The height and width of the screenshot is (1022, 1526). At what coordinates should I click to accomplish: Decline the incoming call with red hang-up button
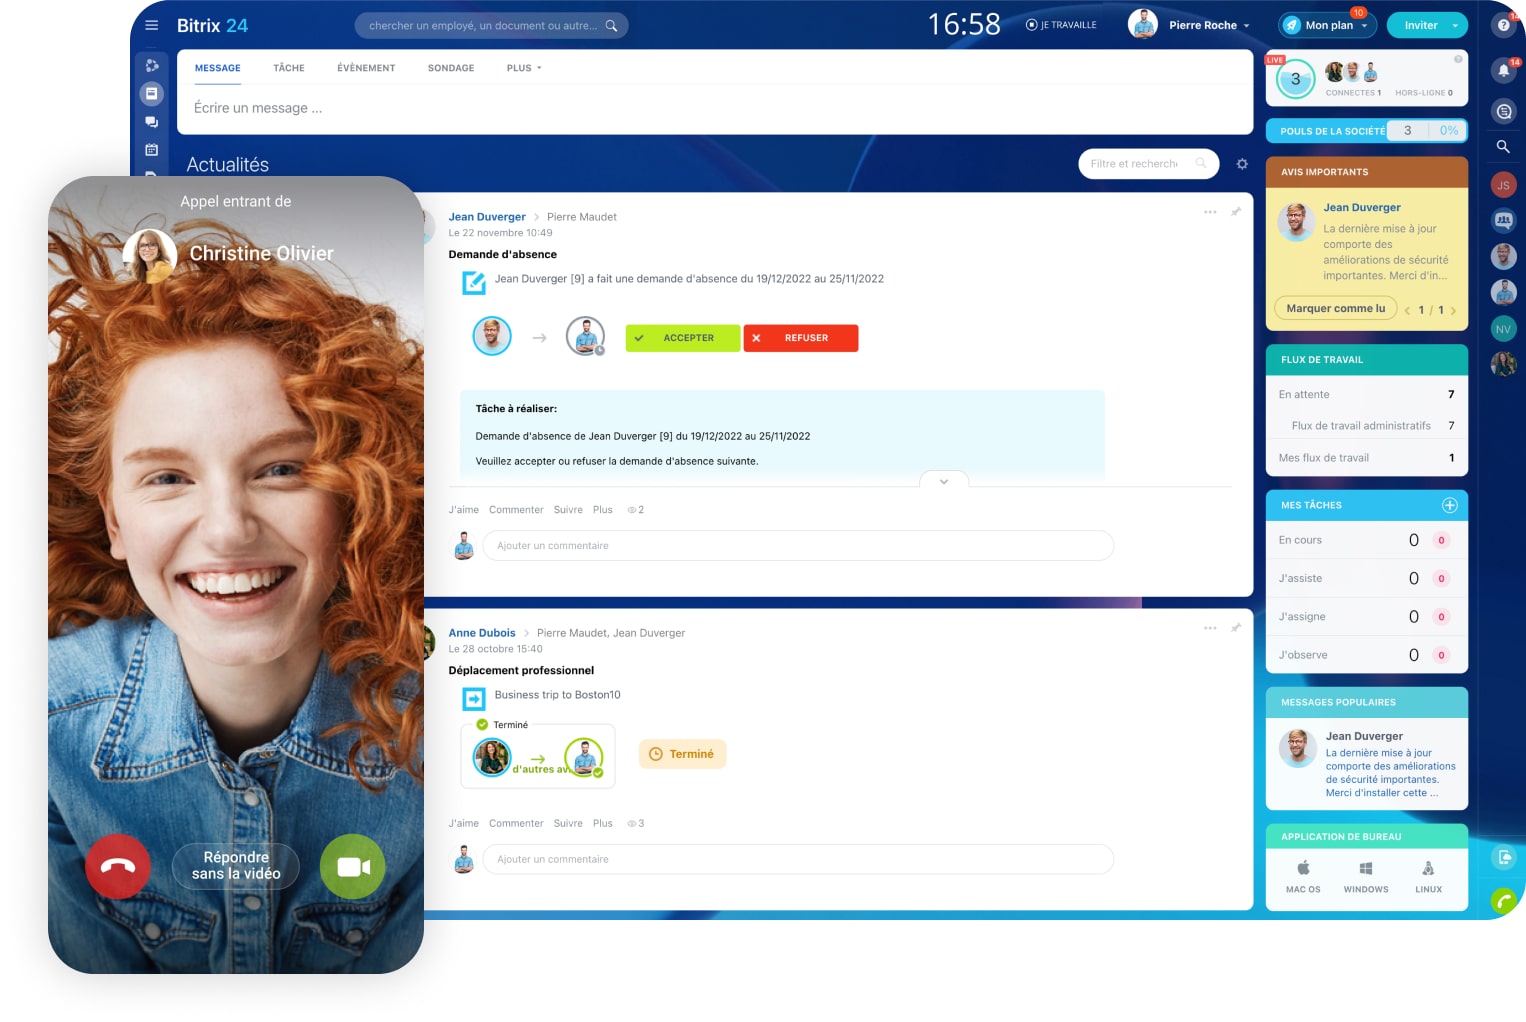118,866
